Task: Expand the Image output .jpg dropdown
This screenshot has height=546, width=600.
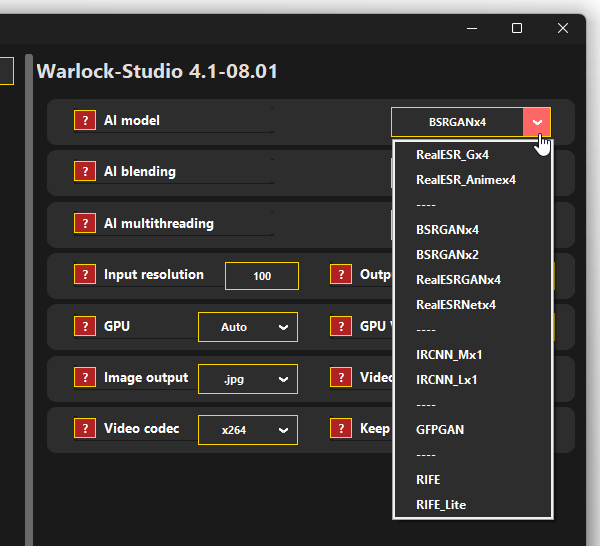Action: (247, 379)
